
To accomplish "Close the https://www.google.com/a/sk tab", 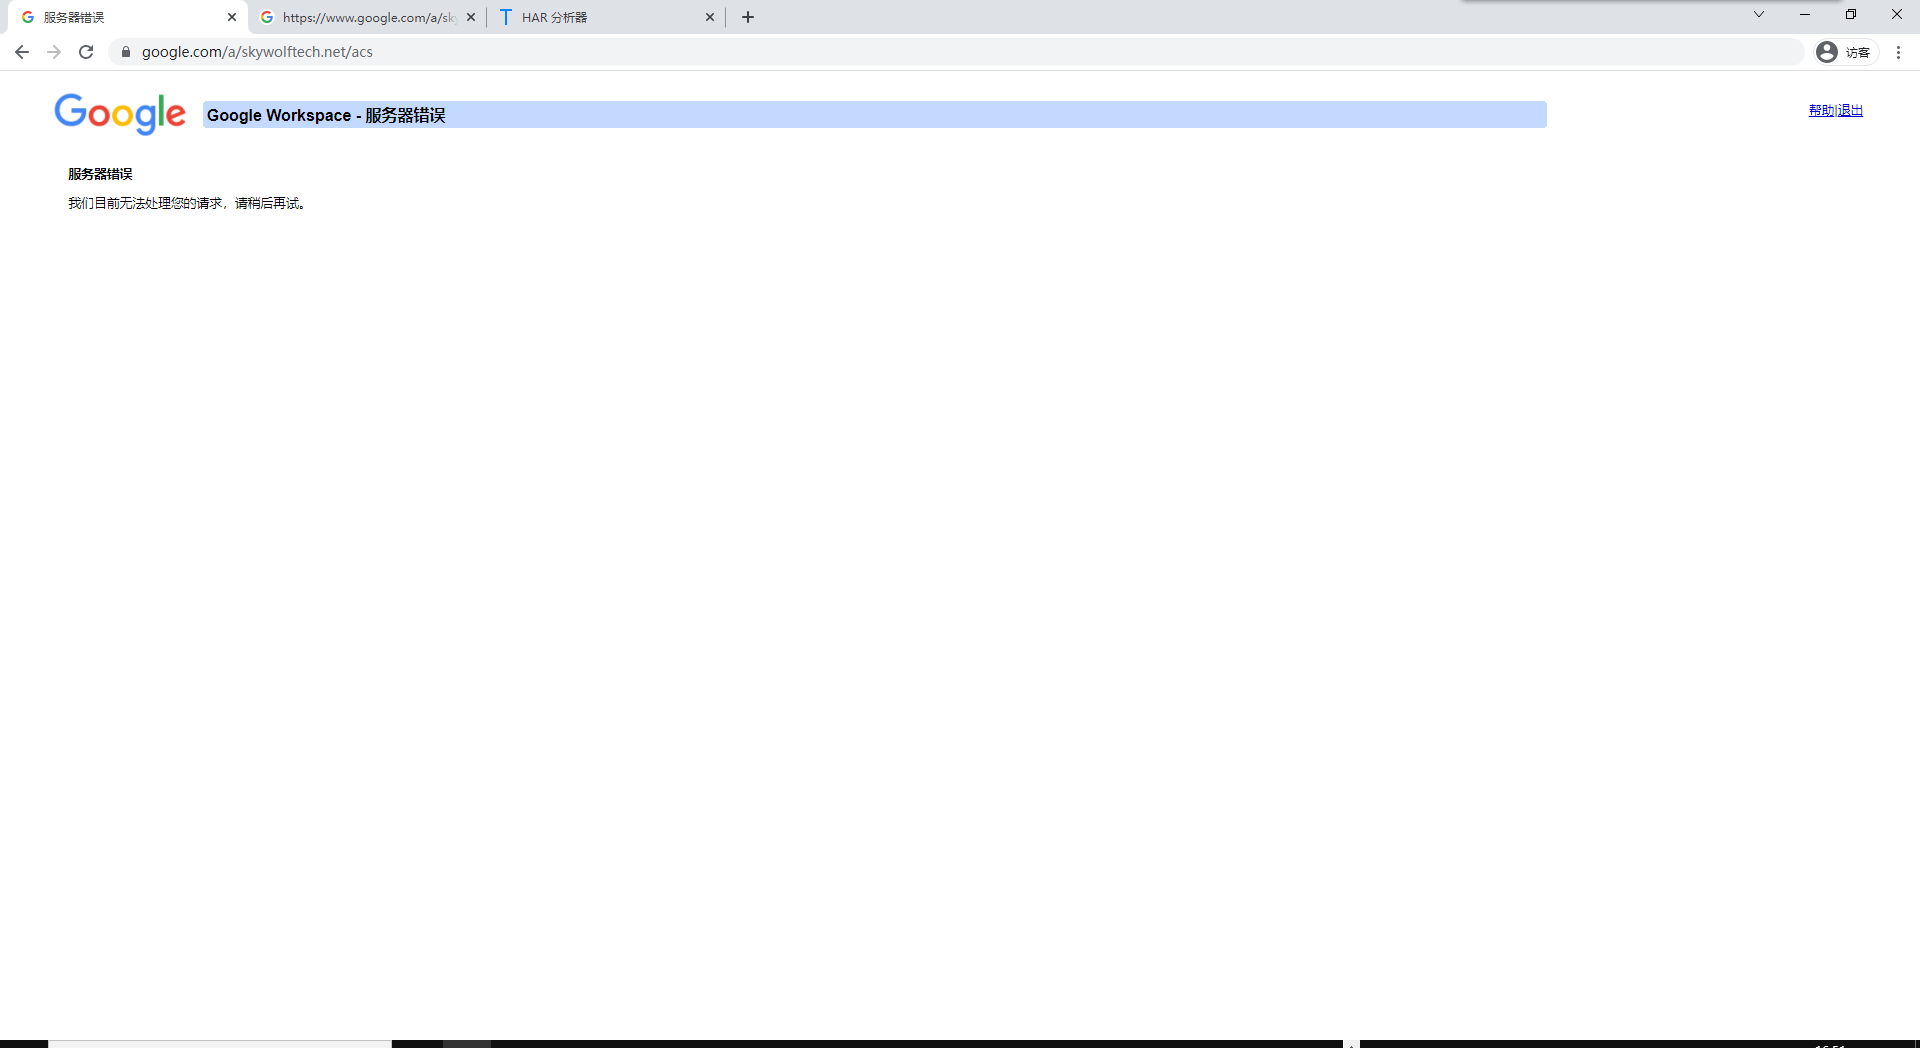I will 471,17.
